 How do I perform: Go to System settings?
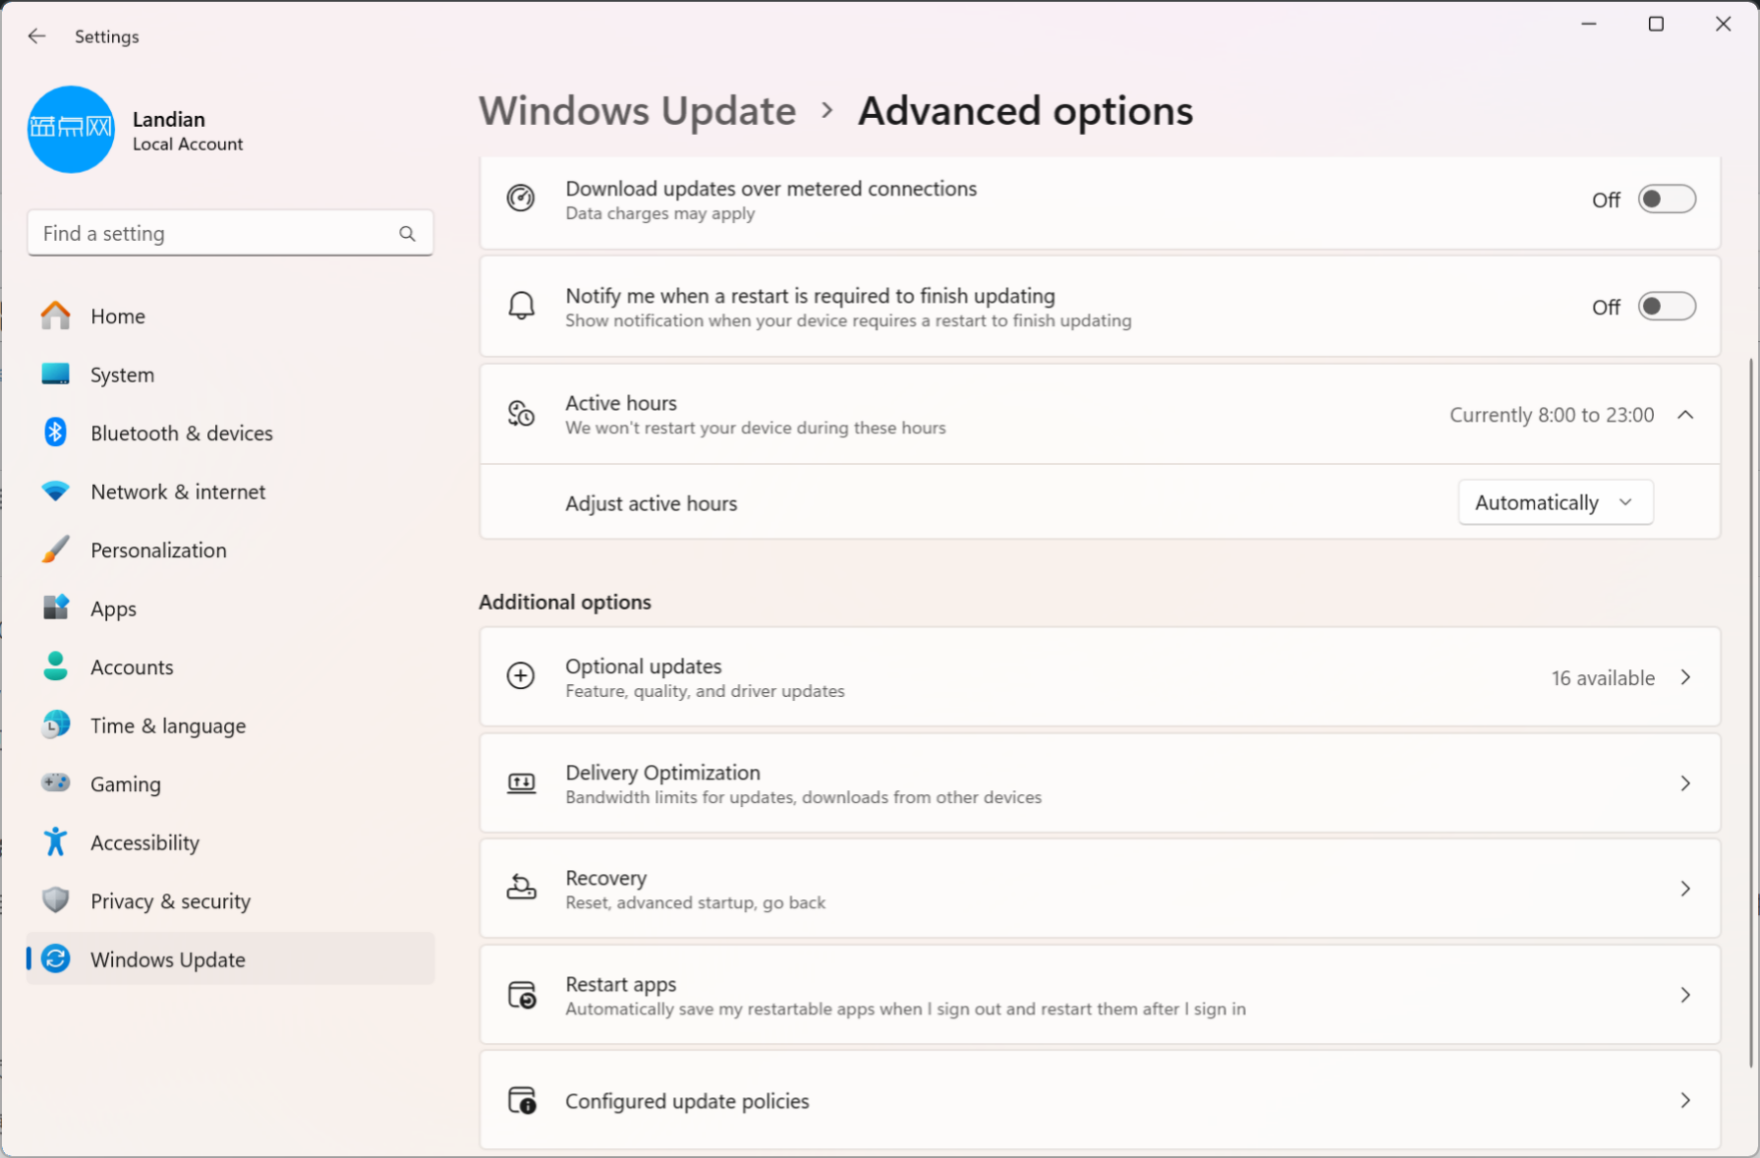230,374
